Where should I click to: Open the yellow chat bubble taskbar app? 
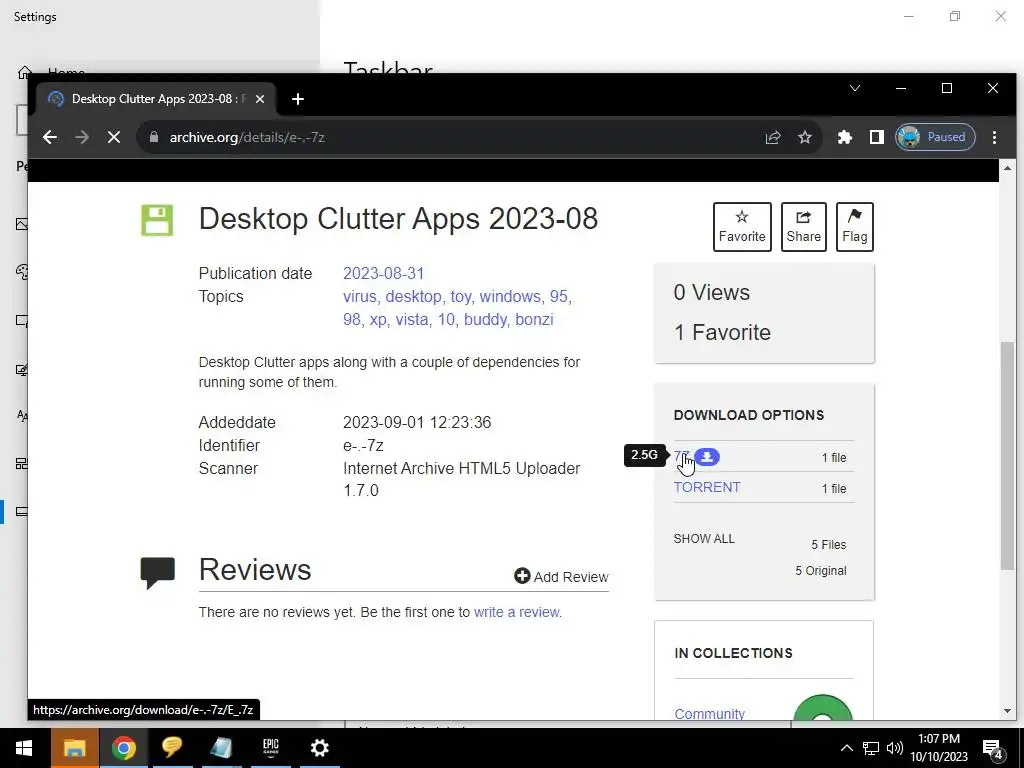click(172, 748)
